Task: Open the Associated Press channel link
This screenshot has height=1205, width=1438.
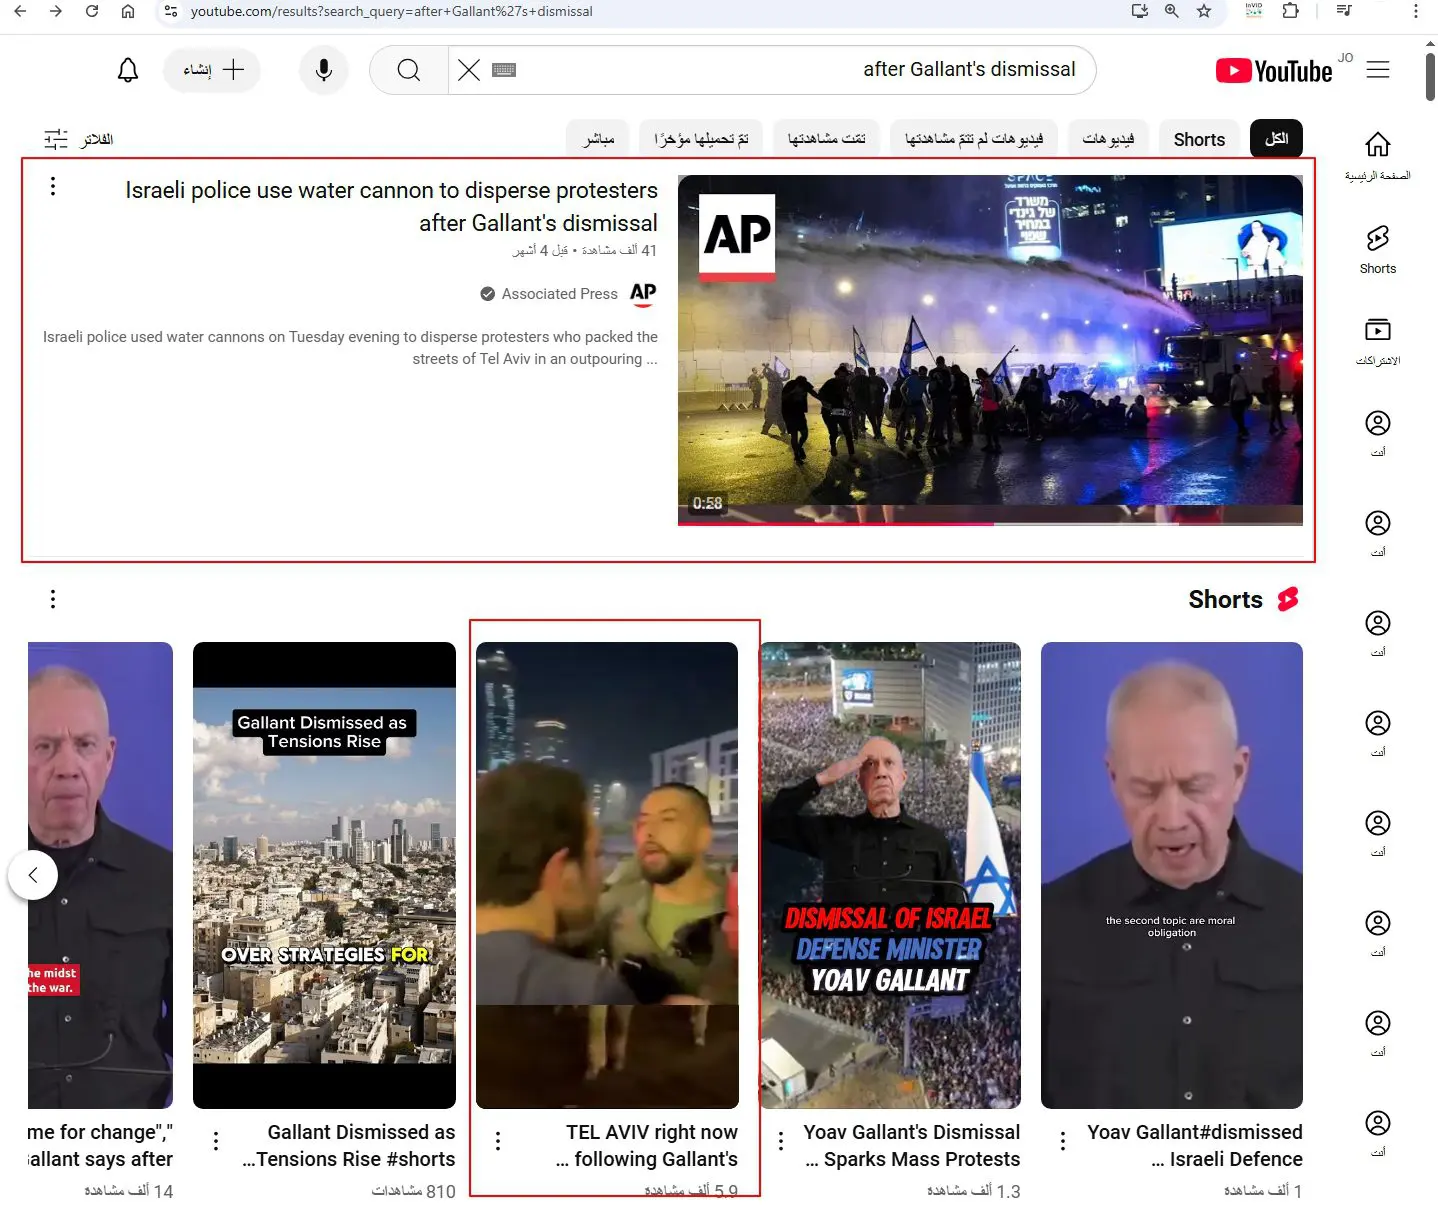Action: (x=559, y=294)
